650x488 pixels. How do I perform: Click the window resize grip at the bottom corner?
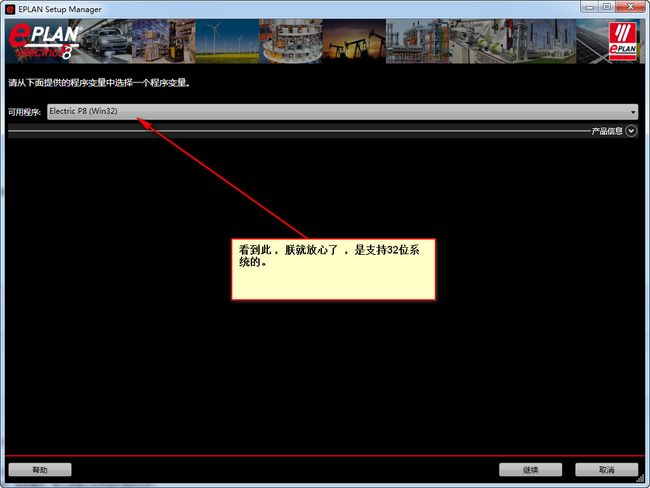641,479
